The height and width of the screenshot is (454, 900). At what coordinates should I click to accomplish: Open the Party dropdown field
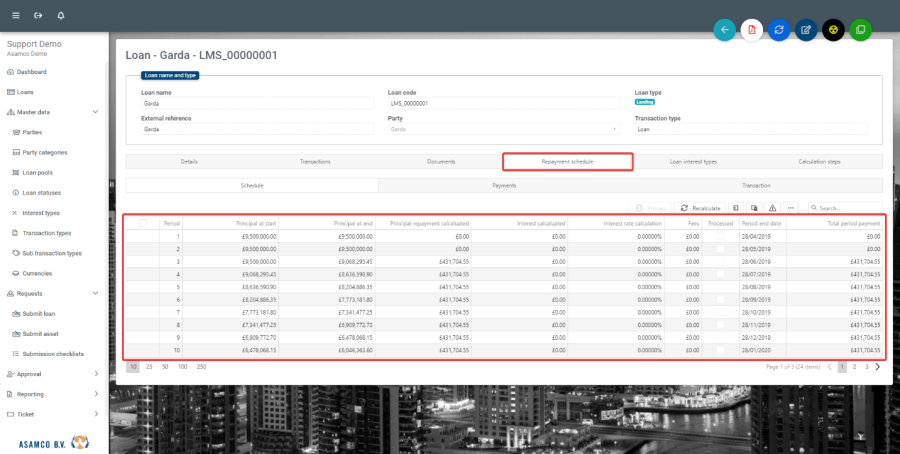tap(503, 129)
